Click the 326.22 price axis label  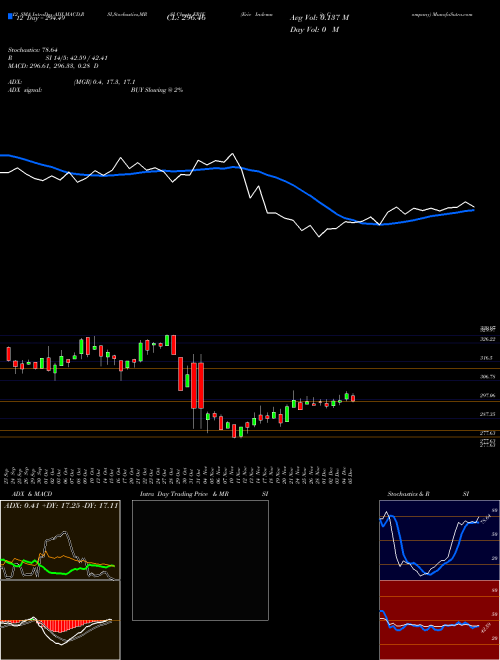point(488,339)
